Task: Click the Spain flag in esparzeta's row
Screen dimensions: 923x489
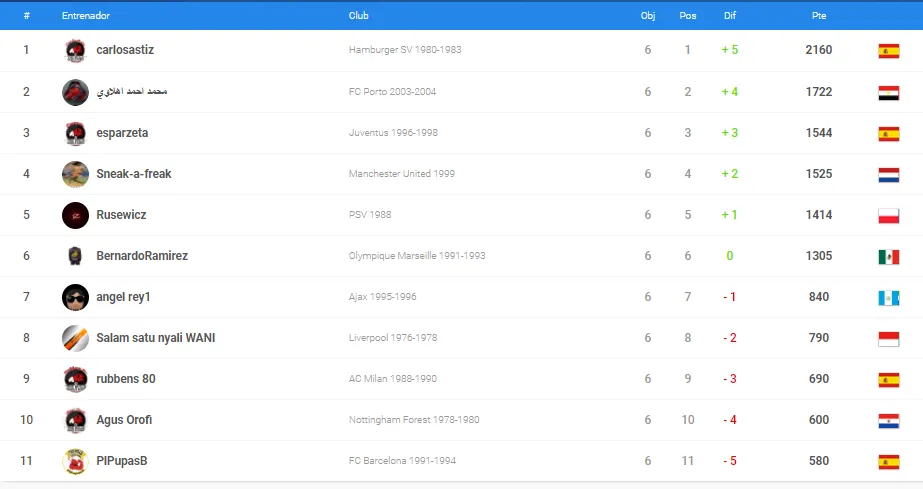Action: click(x=888, y=134)
